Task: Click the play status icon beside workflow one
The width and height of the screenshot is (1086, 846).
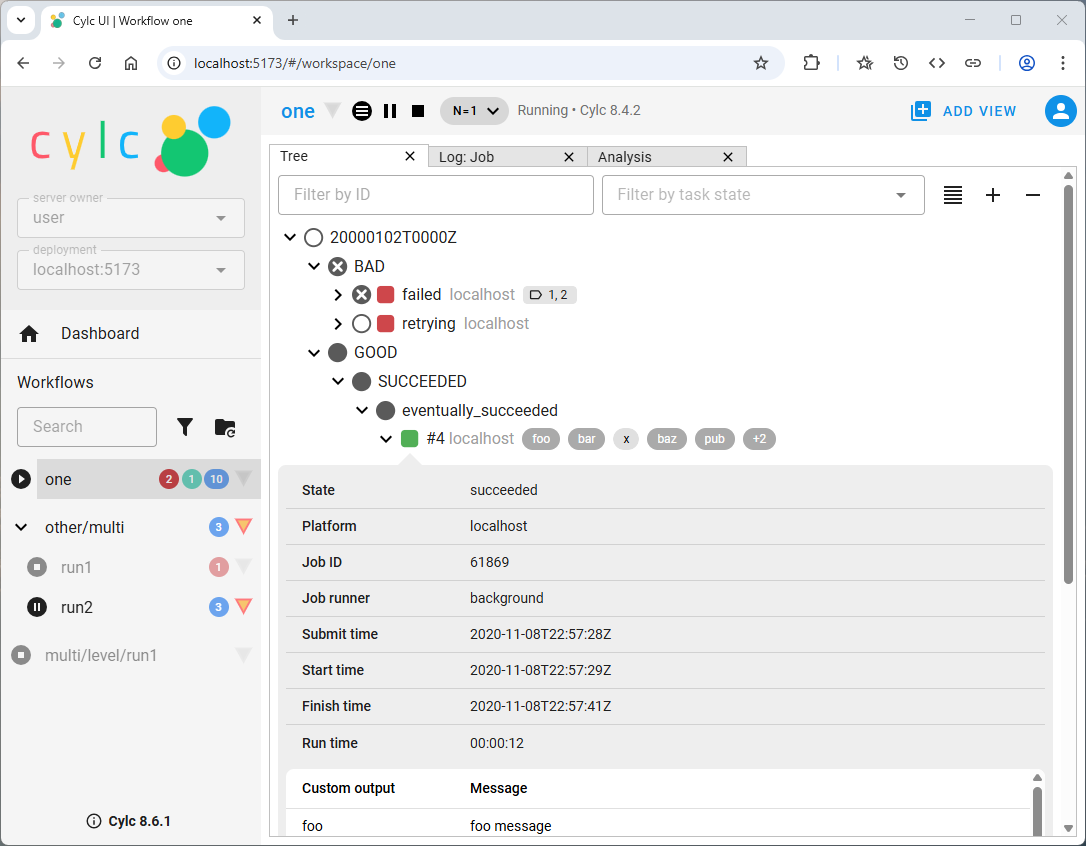Action: point(20,479)
